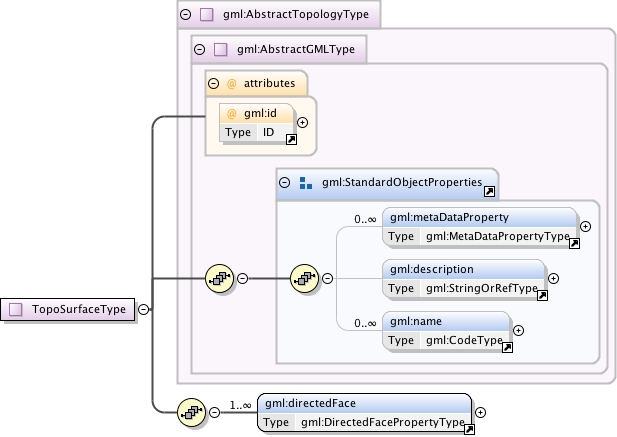Click the gml:StringOrRefType type value
Viewport: 617px width, 437px height.
click(x=482, y=288)
